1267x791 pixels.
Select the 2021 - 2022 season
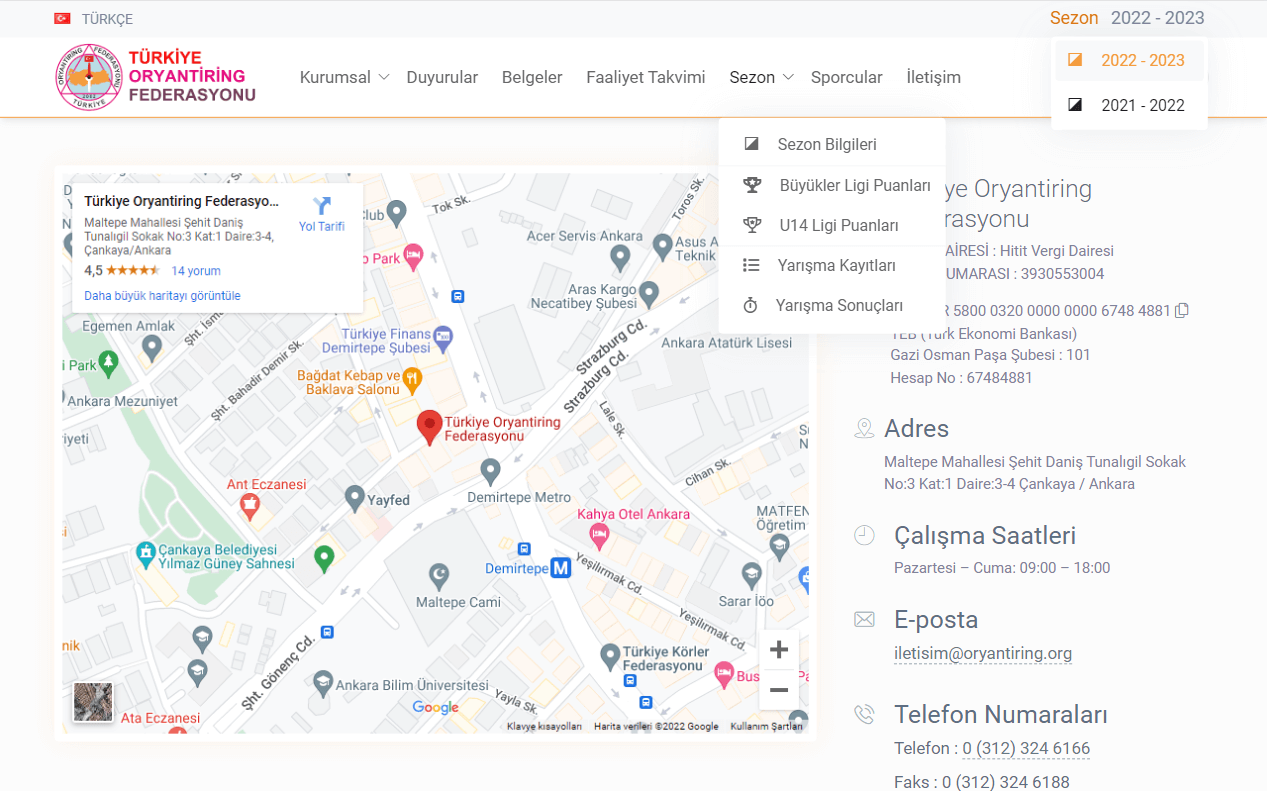pos(1129,106)
